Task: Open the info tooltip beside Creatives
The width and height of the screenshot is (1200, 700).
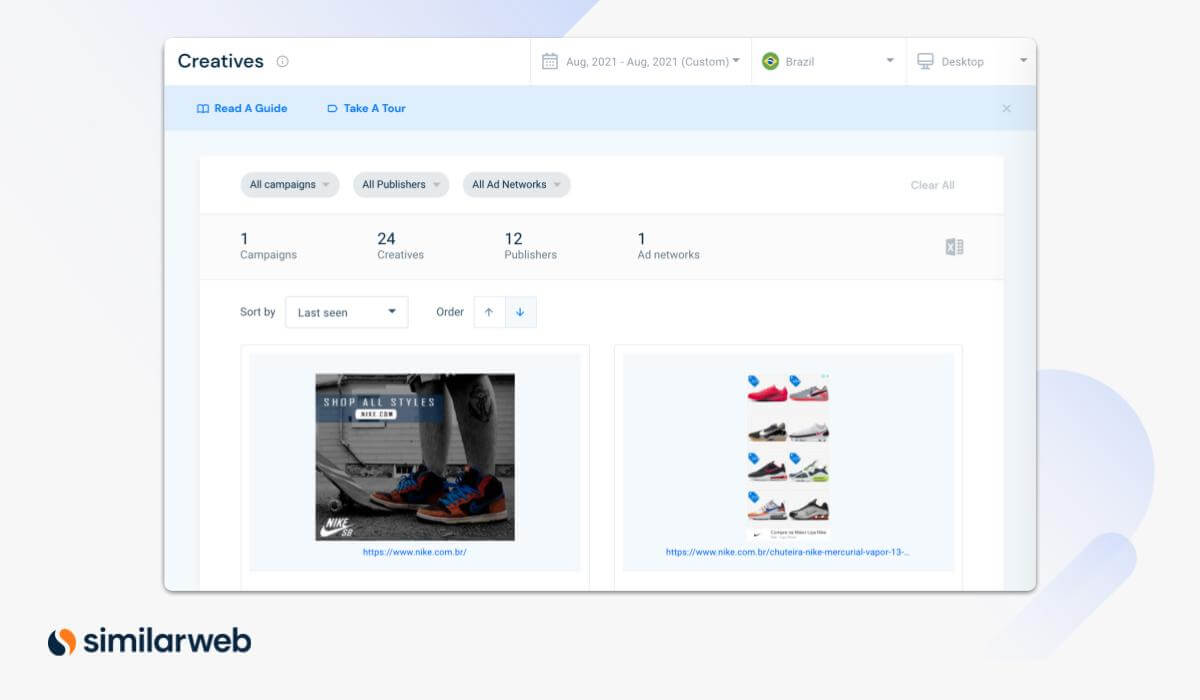Action: click(282, 61)
